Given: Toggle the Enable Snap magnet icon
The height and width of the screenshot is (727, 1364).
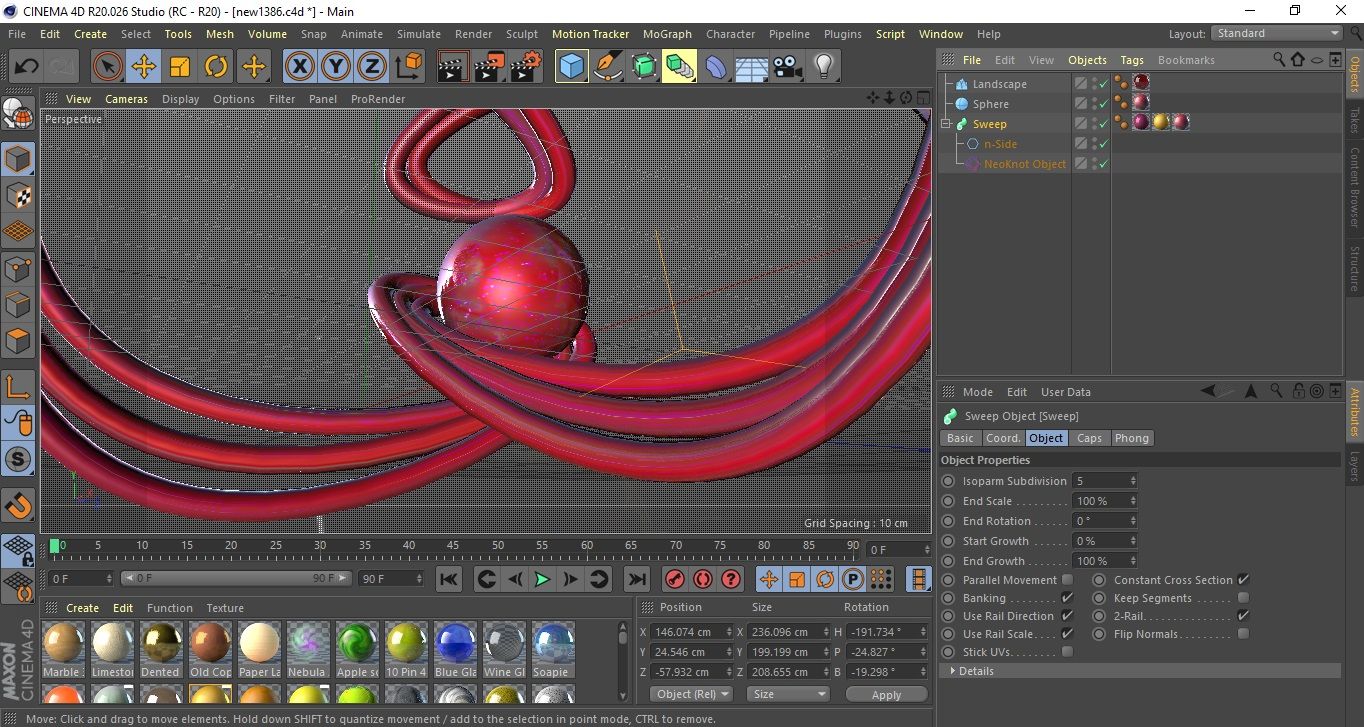Looking at the screenshot, I should 18,506.
